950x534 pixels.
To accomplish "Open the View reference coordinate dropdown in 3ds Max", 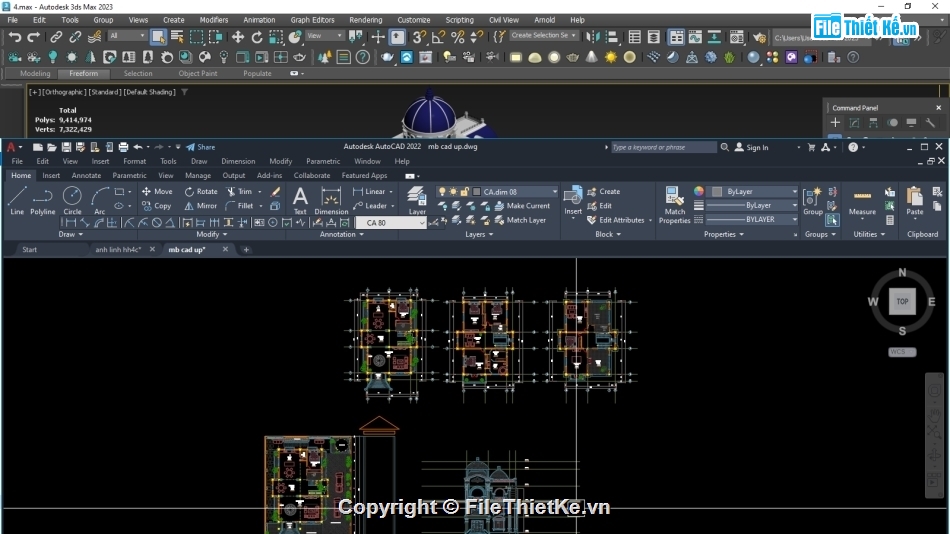I will coord(325,36).
